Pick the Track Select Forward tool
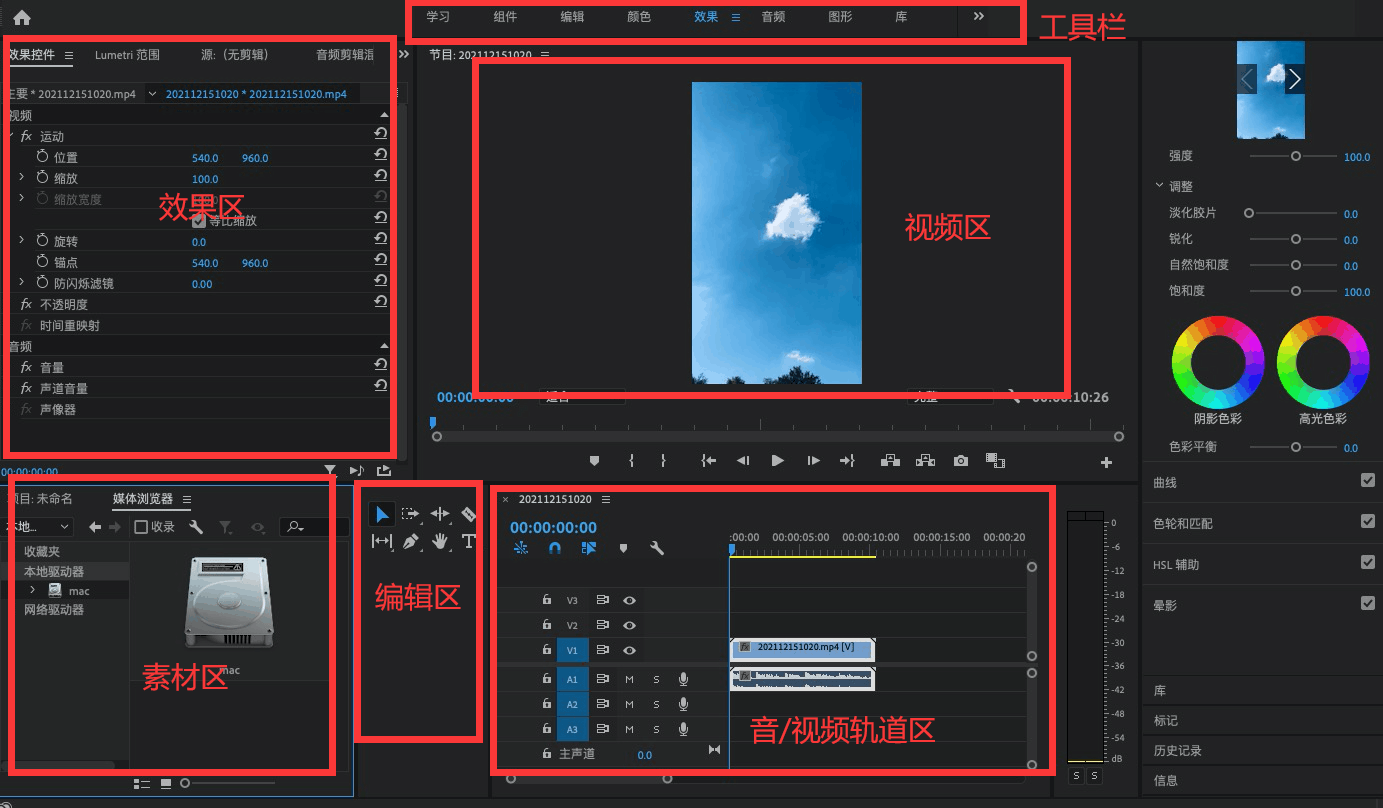The width and height of the screenshot is (1383, 808). [x=411, y=514]
